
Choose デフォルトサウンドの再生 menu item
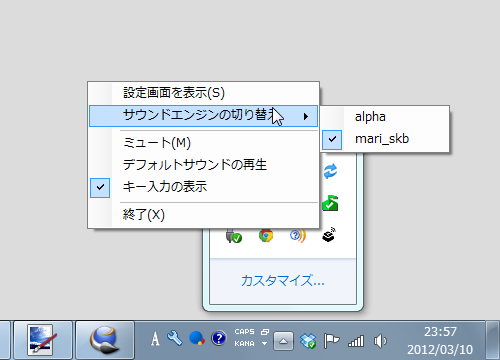[x=203, y=165]
